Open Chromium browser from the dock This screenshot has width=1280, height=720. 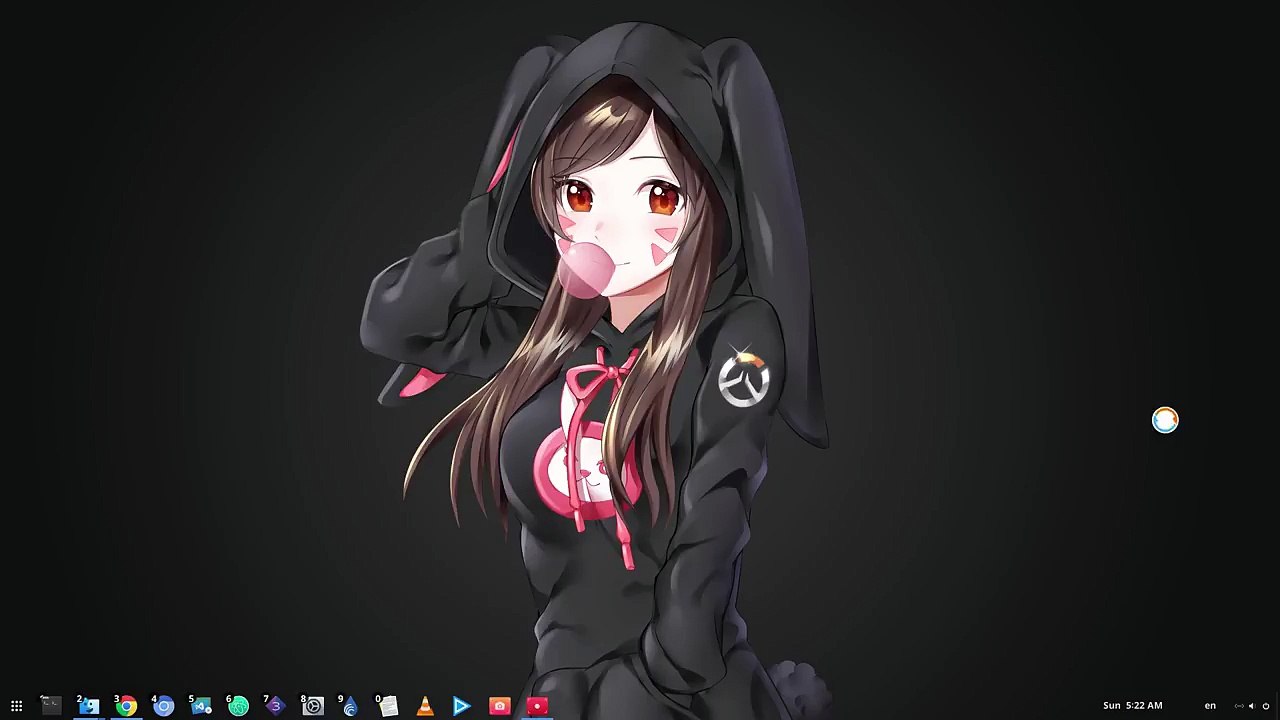tap(163, 706)
